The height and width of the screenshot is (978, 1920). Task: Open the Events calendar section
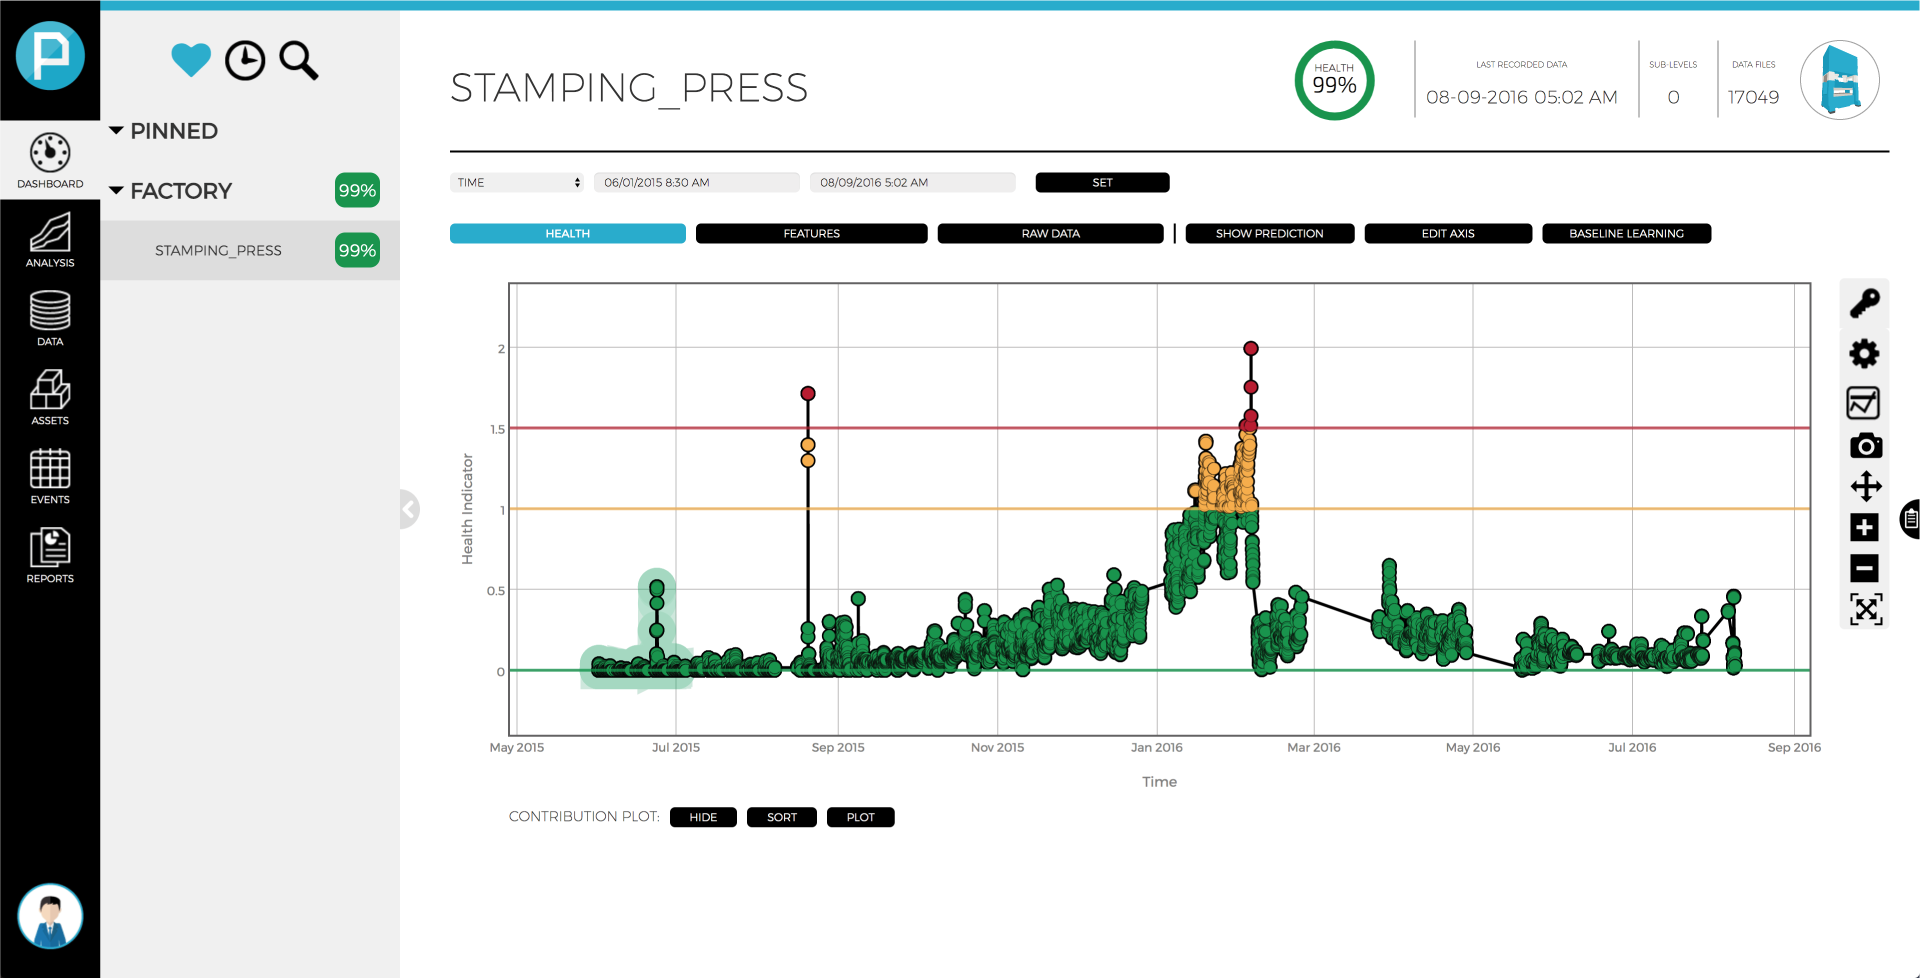click(x=50, y=477)
